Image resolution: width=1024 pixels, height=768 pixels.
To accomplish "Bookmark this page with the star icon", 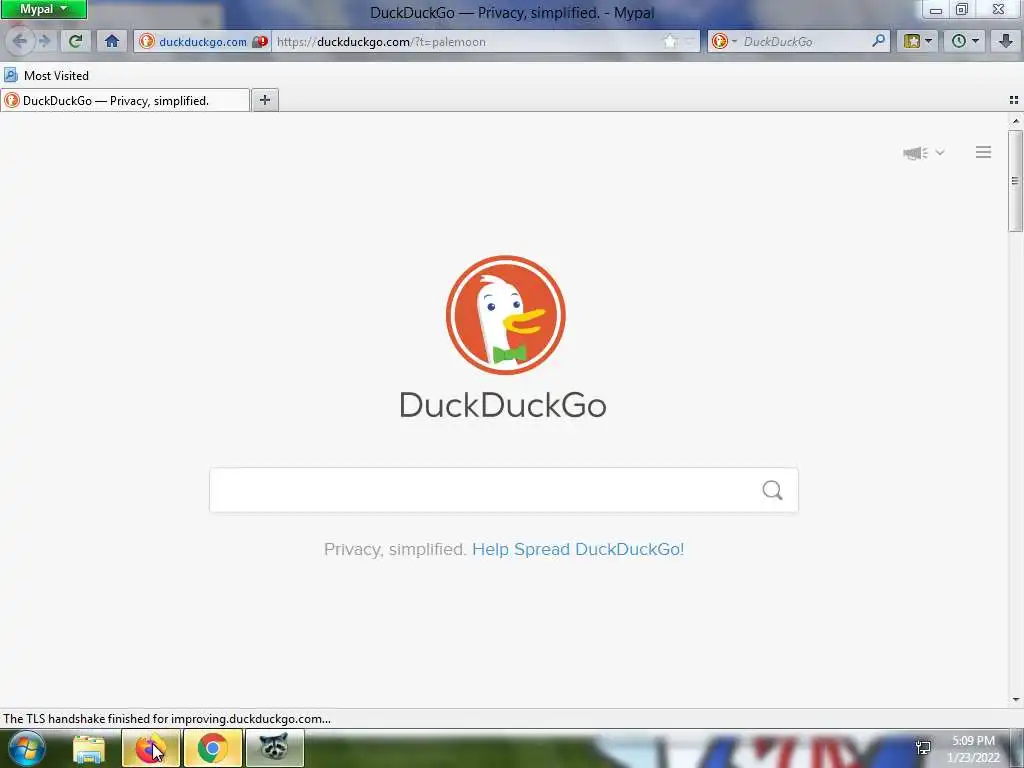I will [x=671, y=42].
